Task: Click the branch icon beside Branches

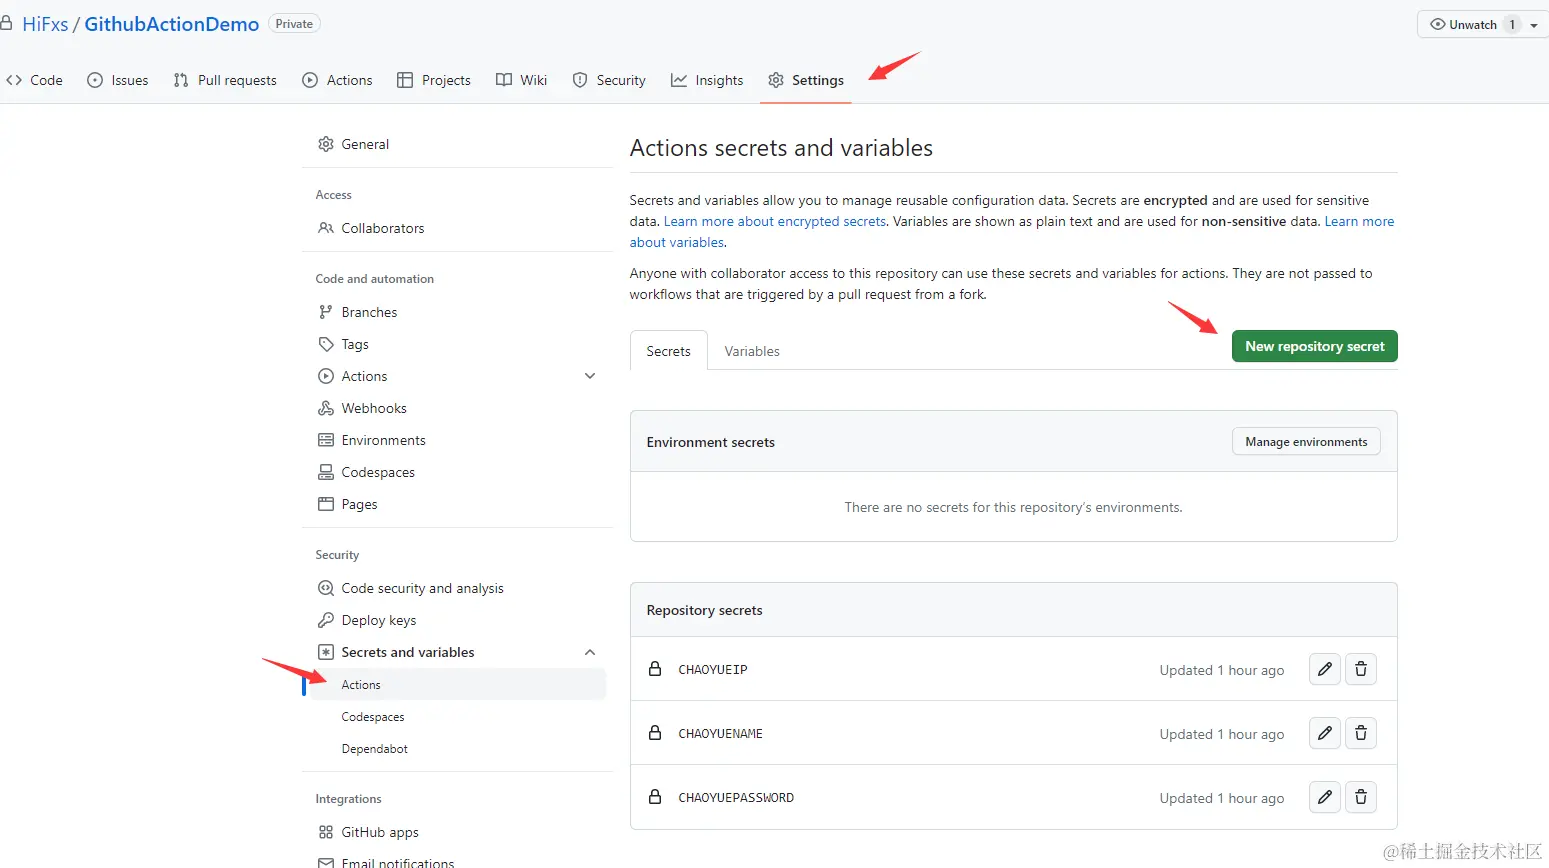Action: (x=326, y=312)
